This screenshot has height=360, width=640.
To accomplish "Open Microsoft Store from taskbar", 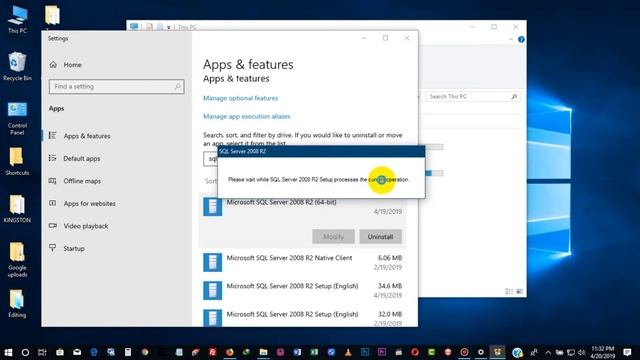I will [x=60, y=352].
